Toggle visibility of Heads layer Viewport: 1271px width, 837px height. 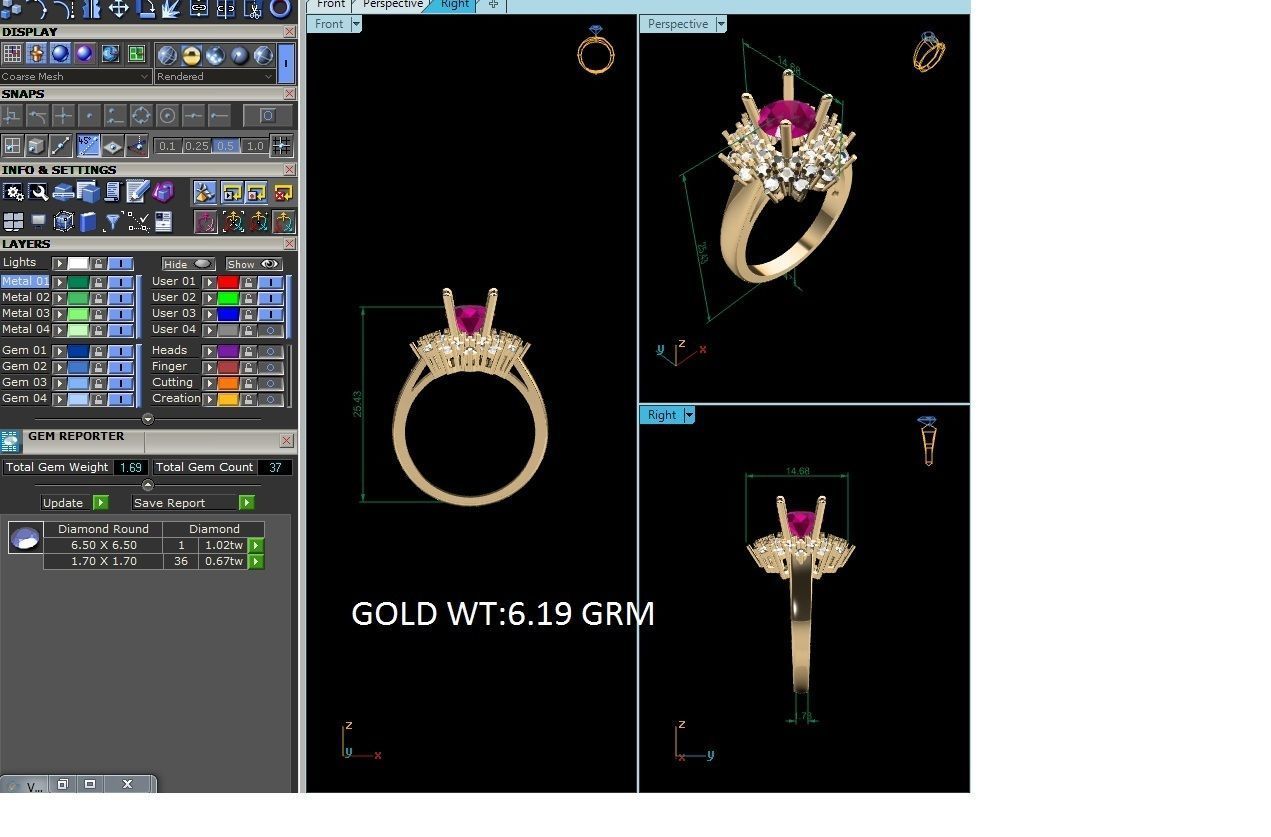tap(270, 351)
